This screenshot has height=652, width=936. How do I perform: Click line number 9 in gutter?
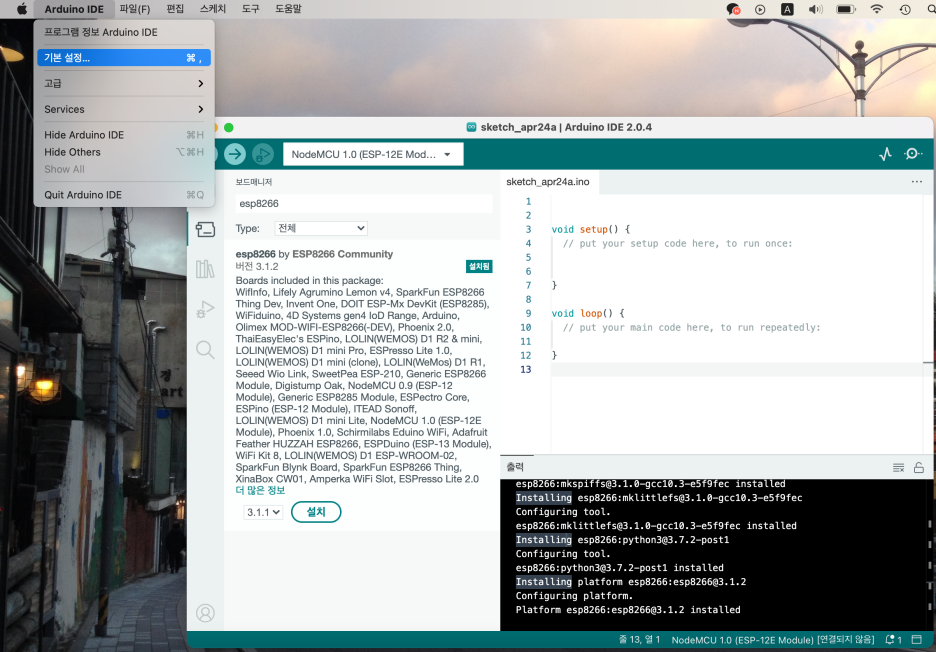[528, 313]
